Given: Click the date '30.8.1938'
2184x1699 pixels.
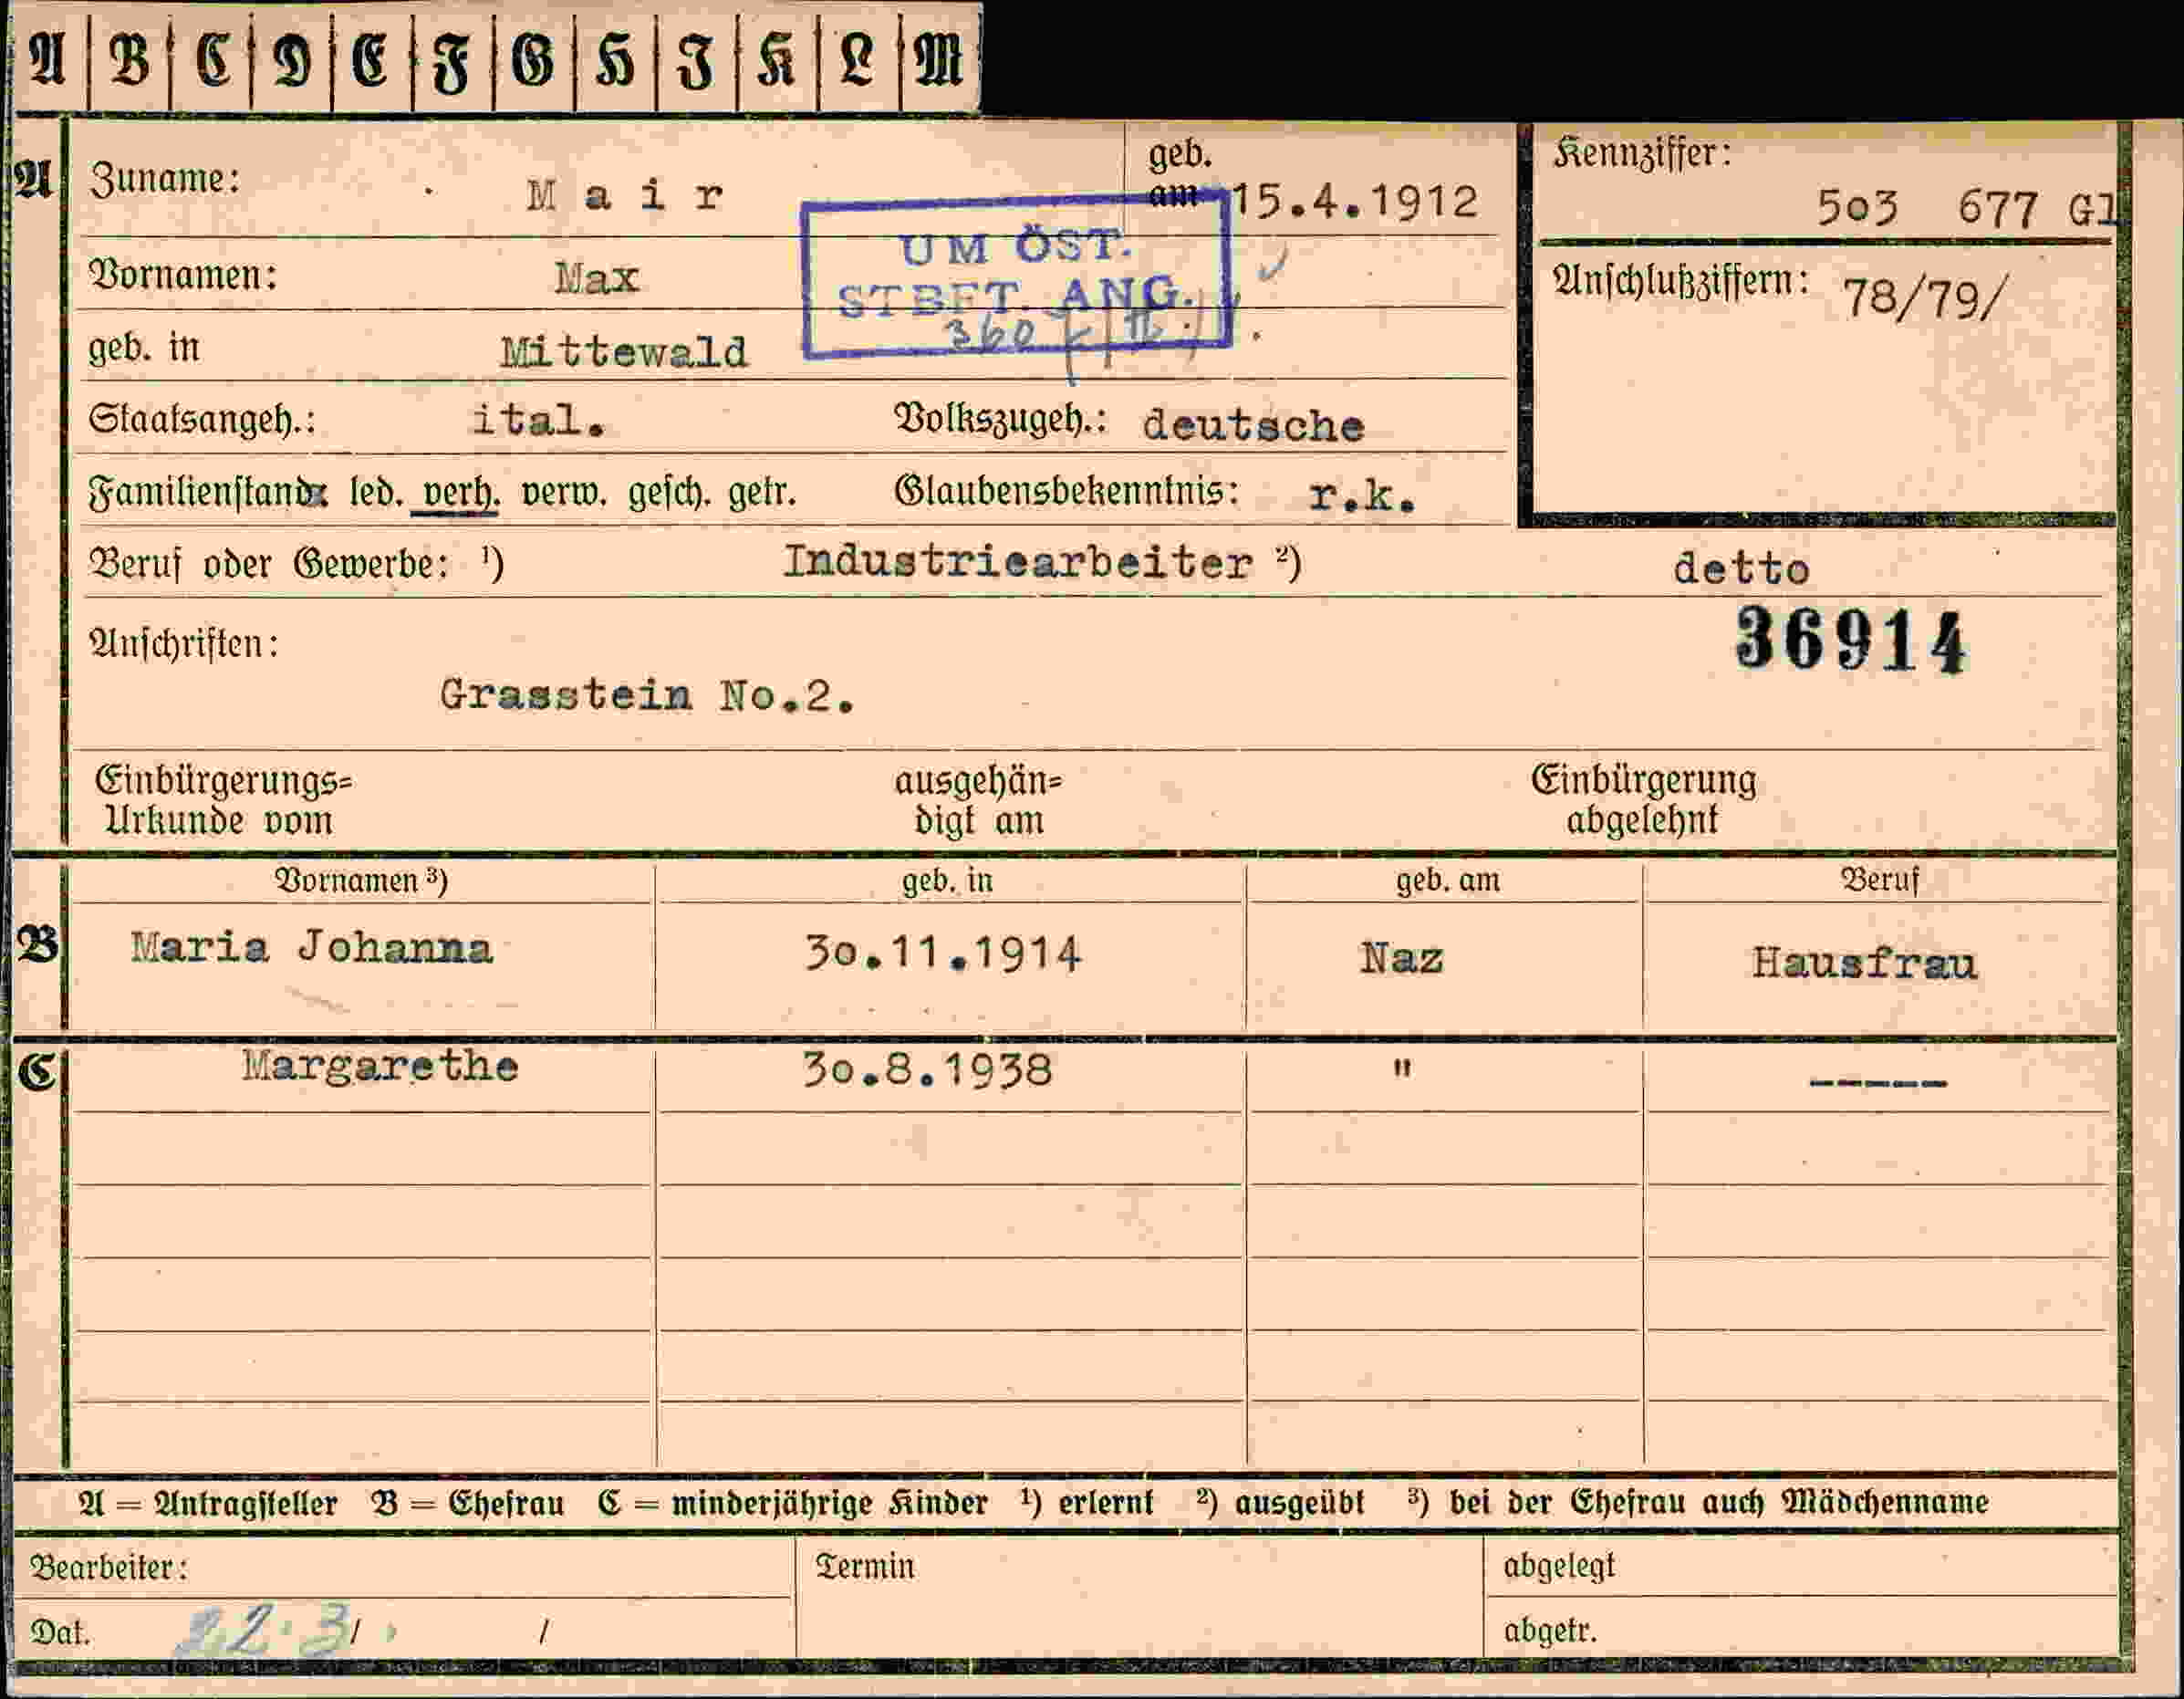Looking at the screenshot, I should click(x=928, y=1071).
